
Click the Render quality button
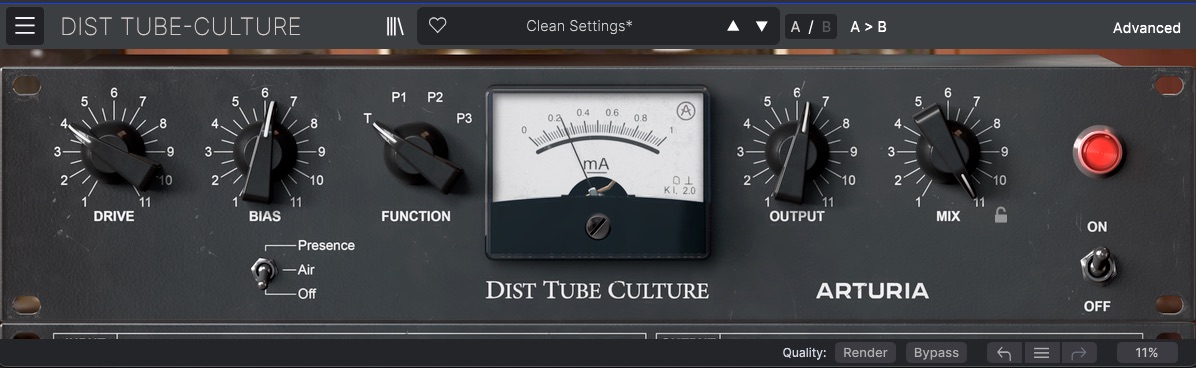pyautogui.click(x=866, y=353)
